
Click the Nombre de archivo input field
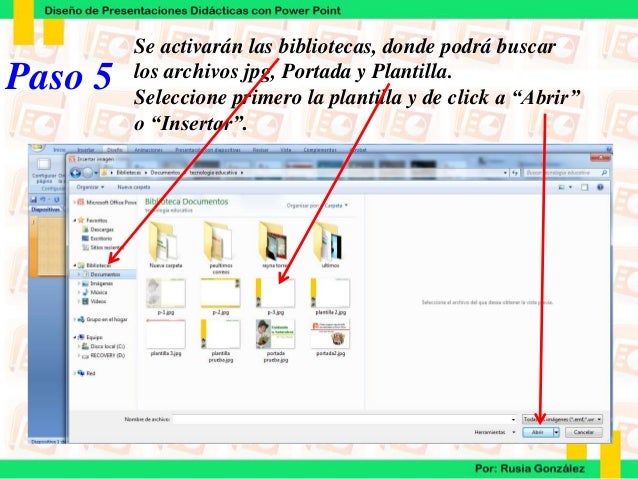click(x=344, y=419)
